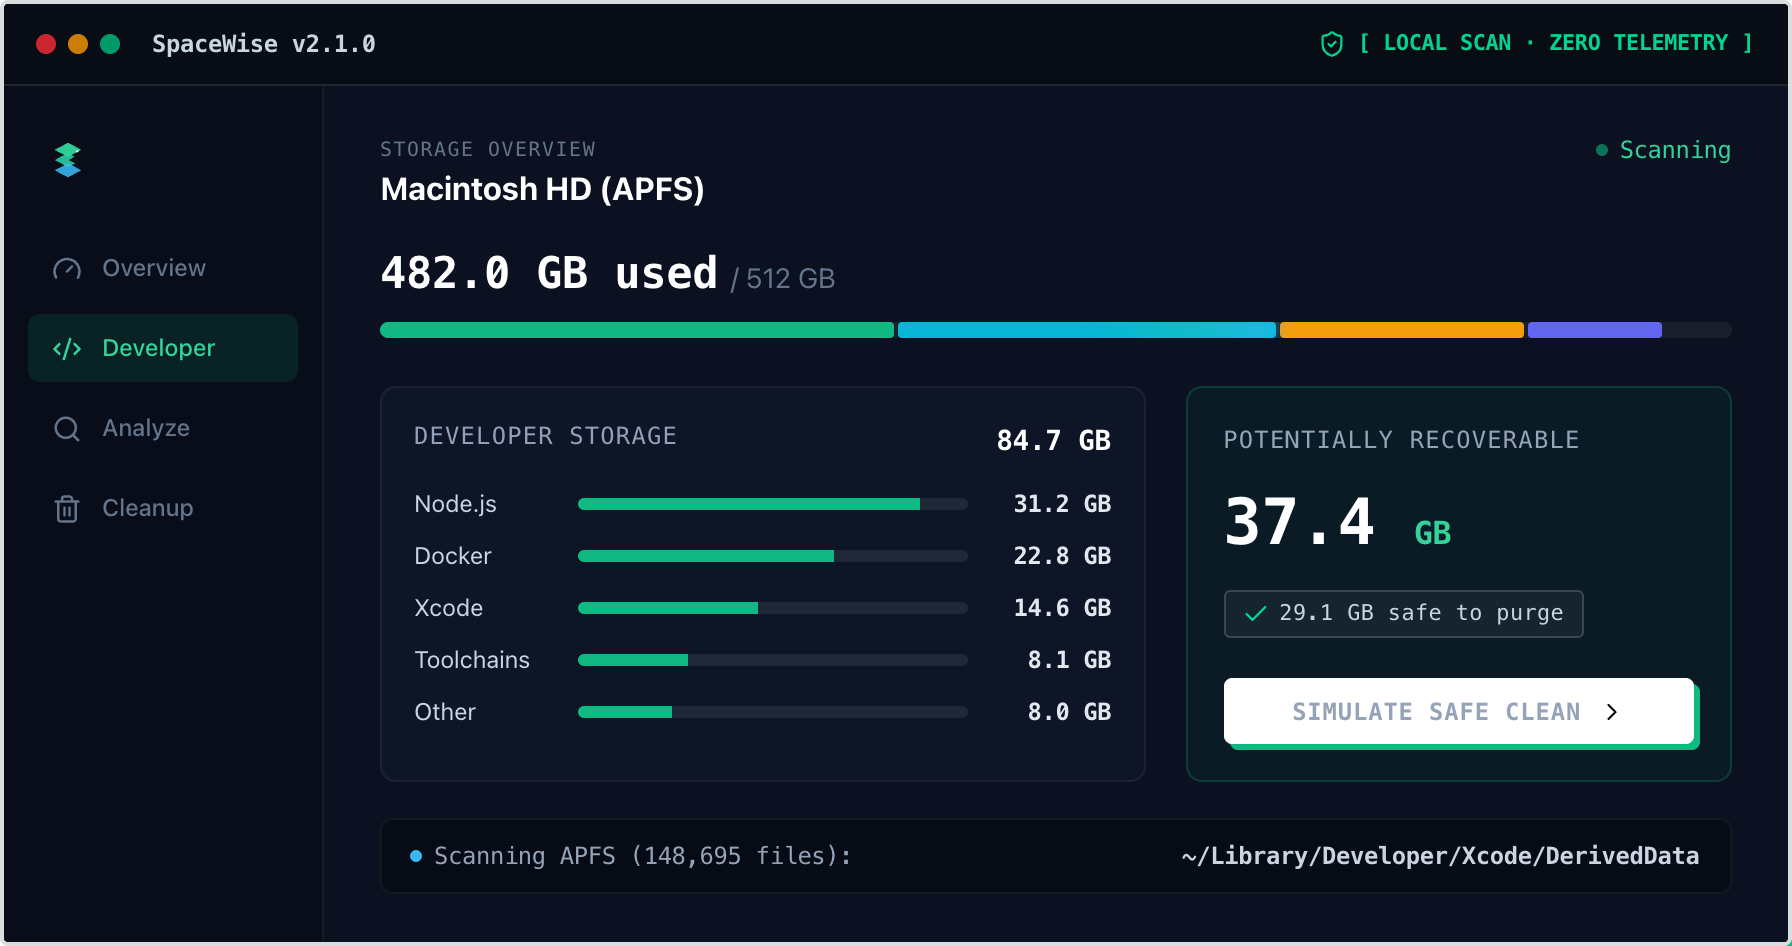Click the checkmark icon in safe to purge badge
This screenshot has width=1792, height=946.
click(x=1255, y=613)
